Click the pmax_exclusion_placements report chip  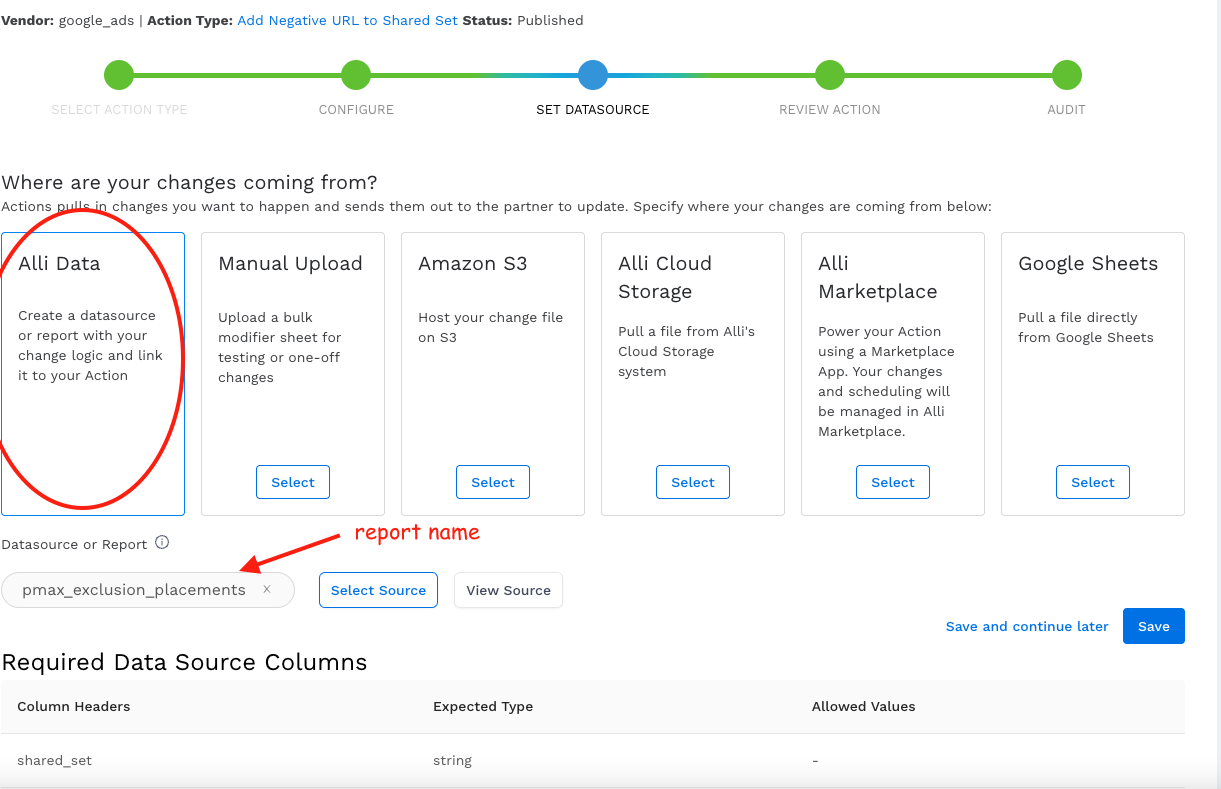[x=134, y=590]
